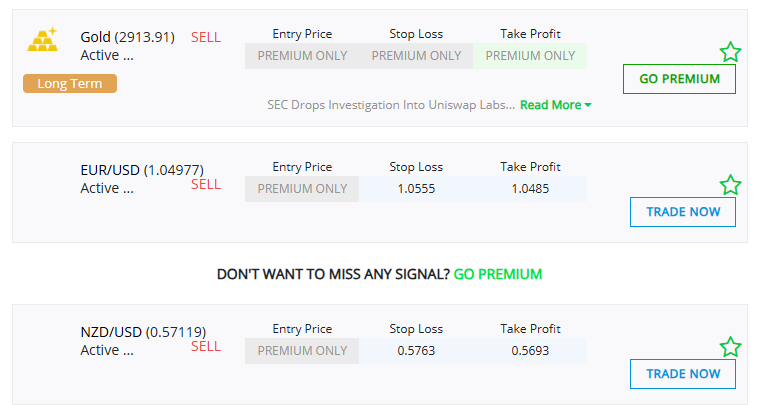Viewport: 759px width, 405px height.
Task: Select the Long Term tag badge
Action: pos(70,83)
